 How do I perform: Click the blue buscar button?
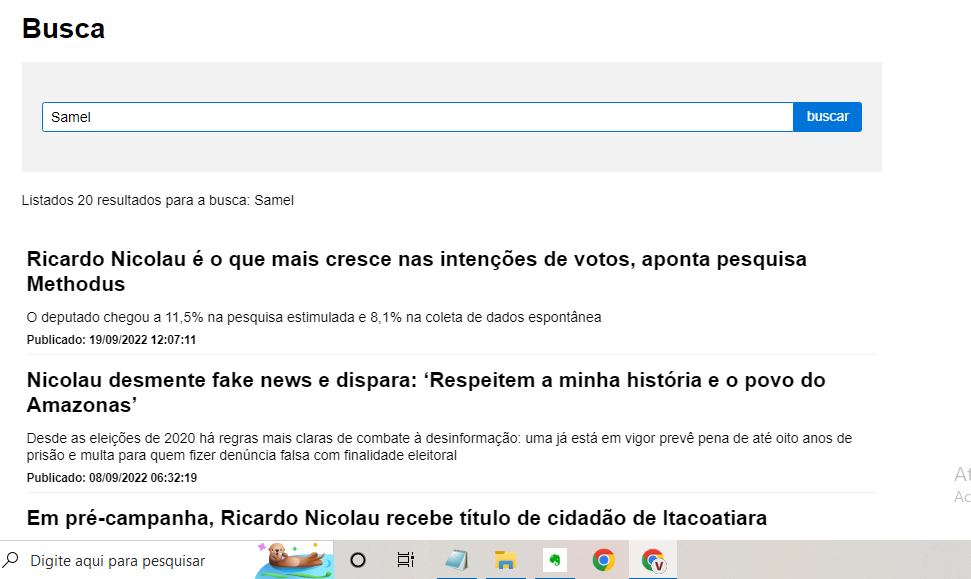pyautogui.click(x=827, y=117)
